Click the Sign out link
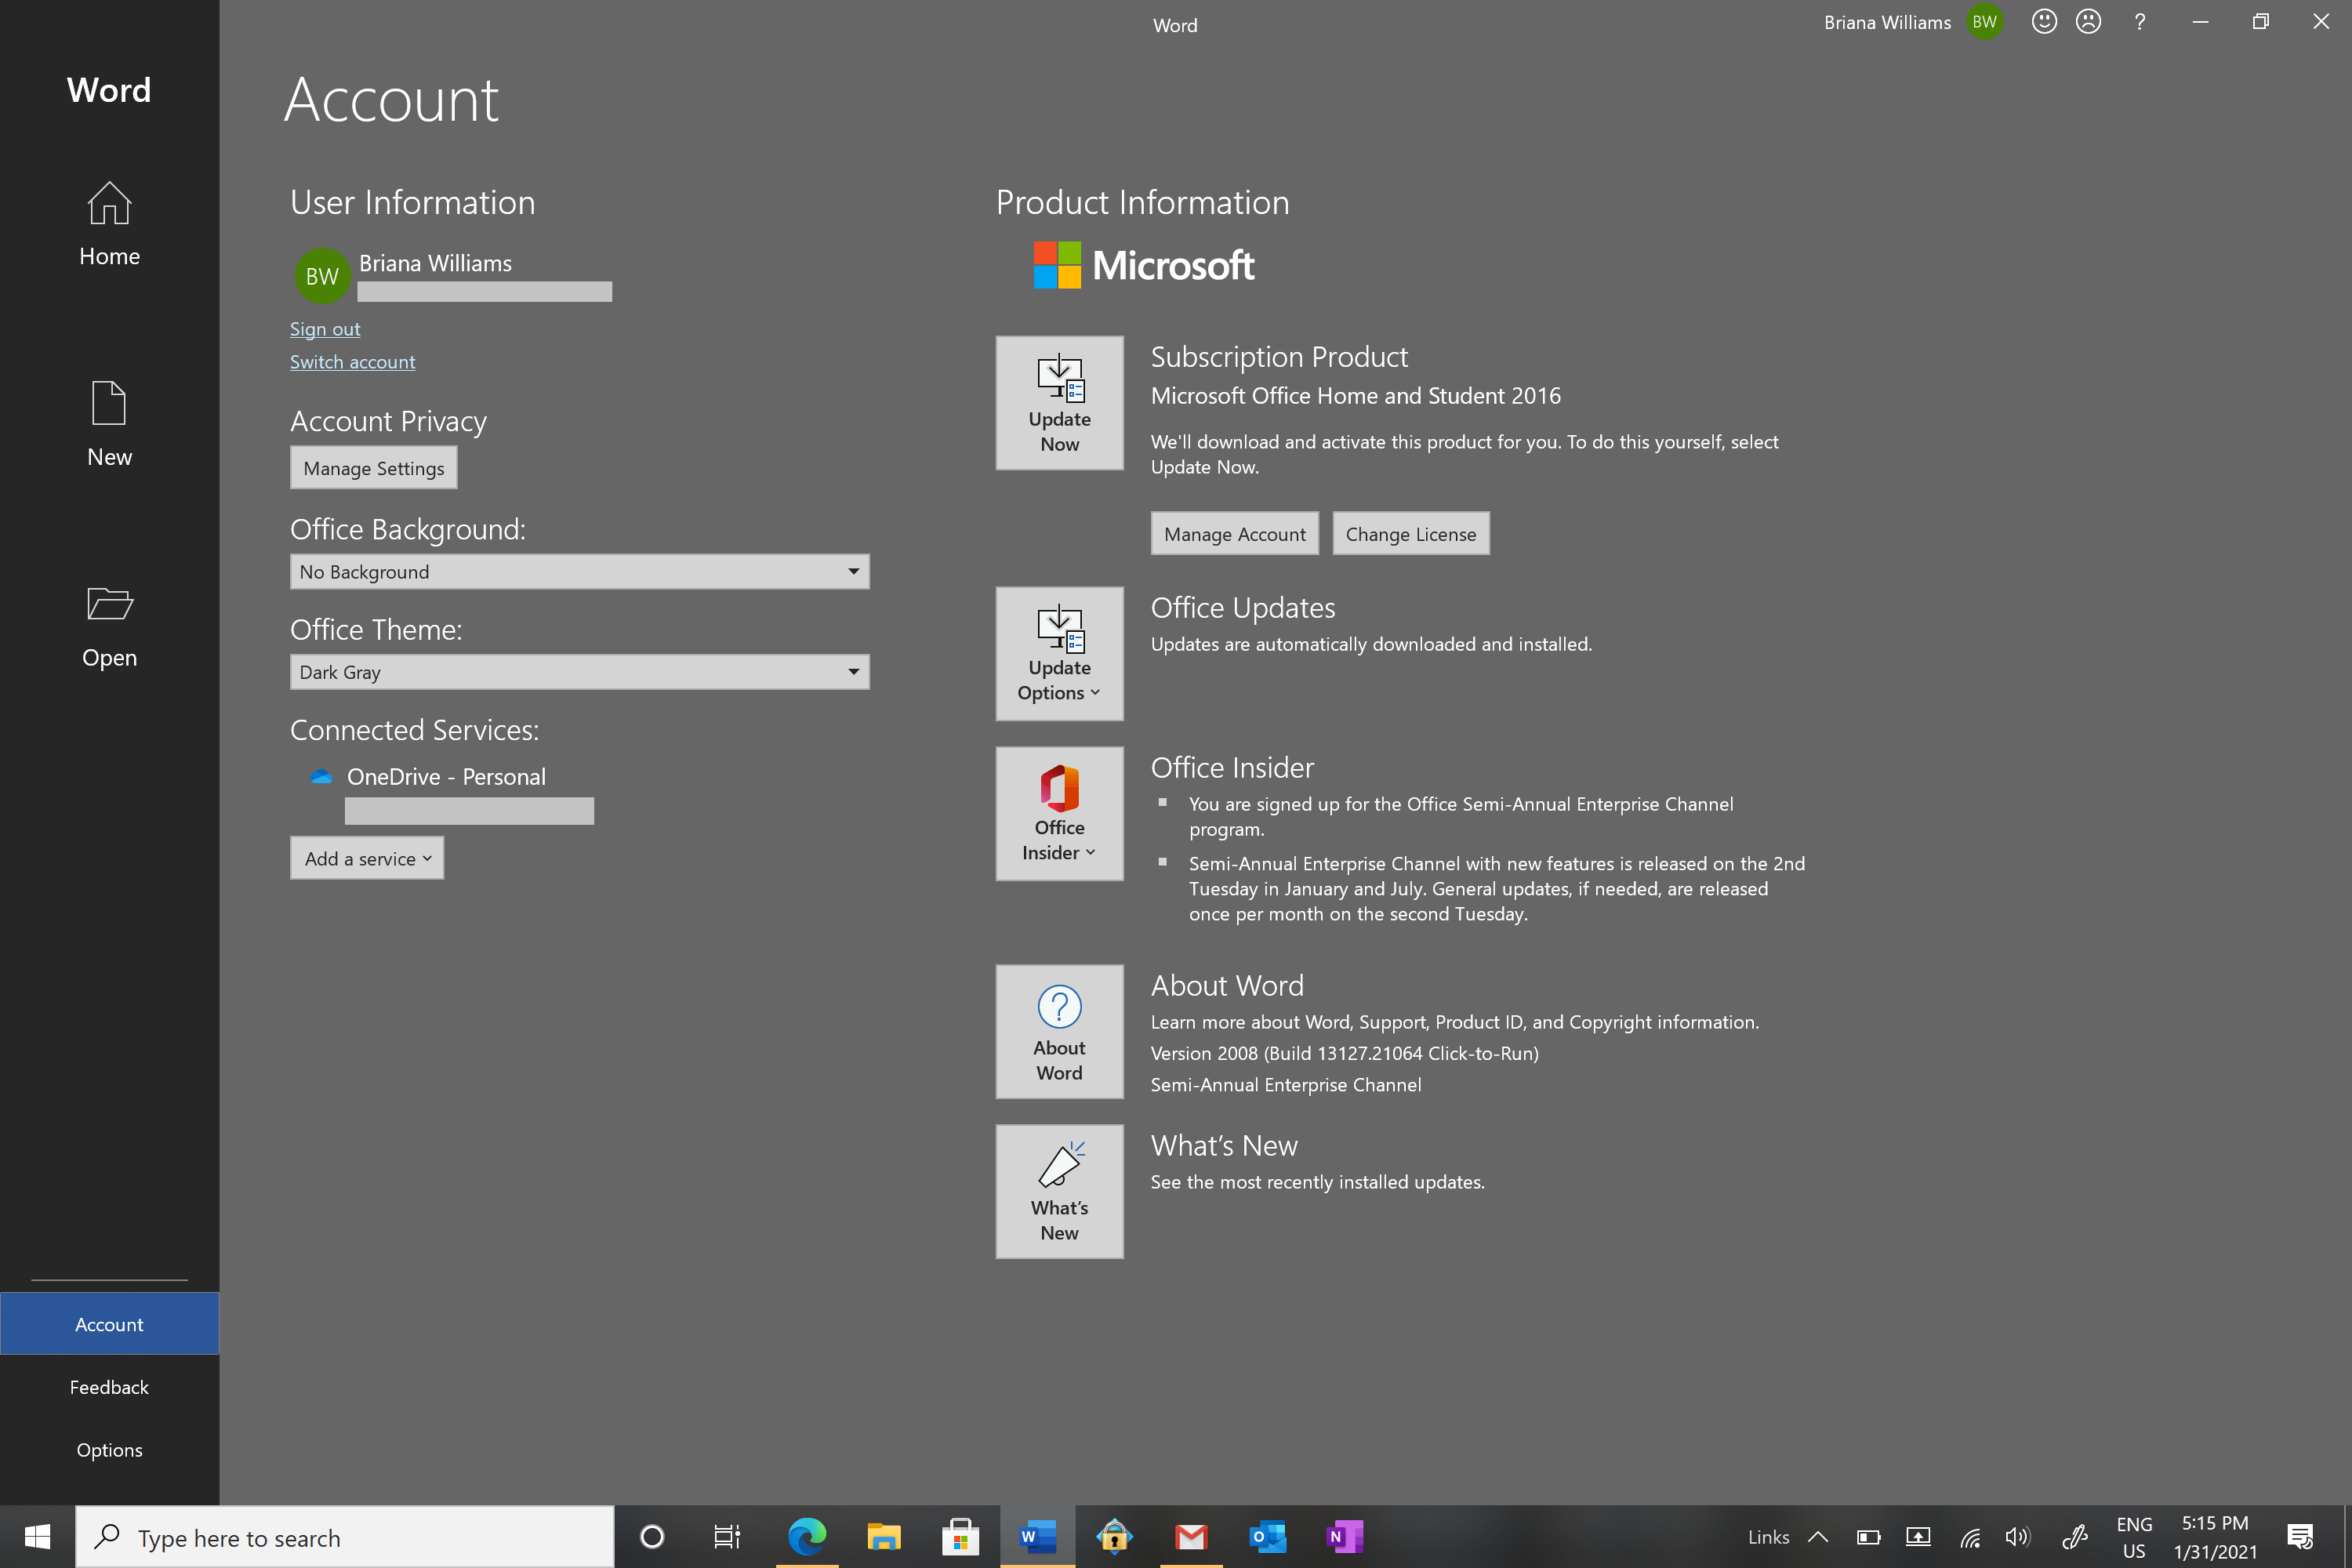Image resolution: width=2352 pixels, height=1568 pixels. pyautogui.click(x=324, y=329)
